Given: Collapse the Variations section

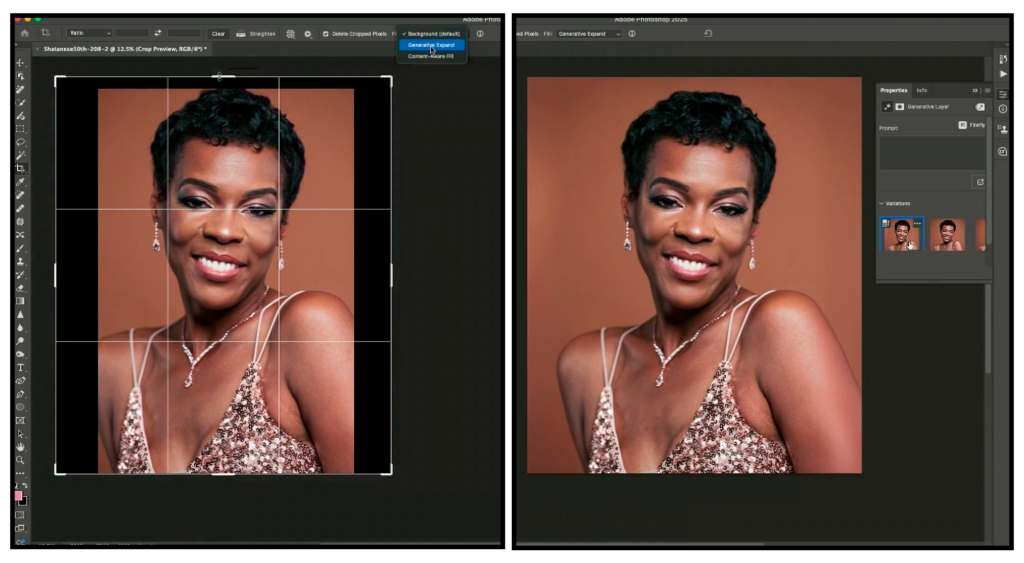Looking at the screenshot, I should [x=882, y=203].
